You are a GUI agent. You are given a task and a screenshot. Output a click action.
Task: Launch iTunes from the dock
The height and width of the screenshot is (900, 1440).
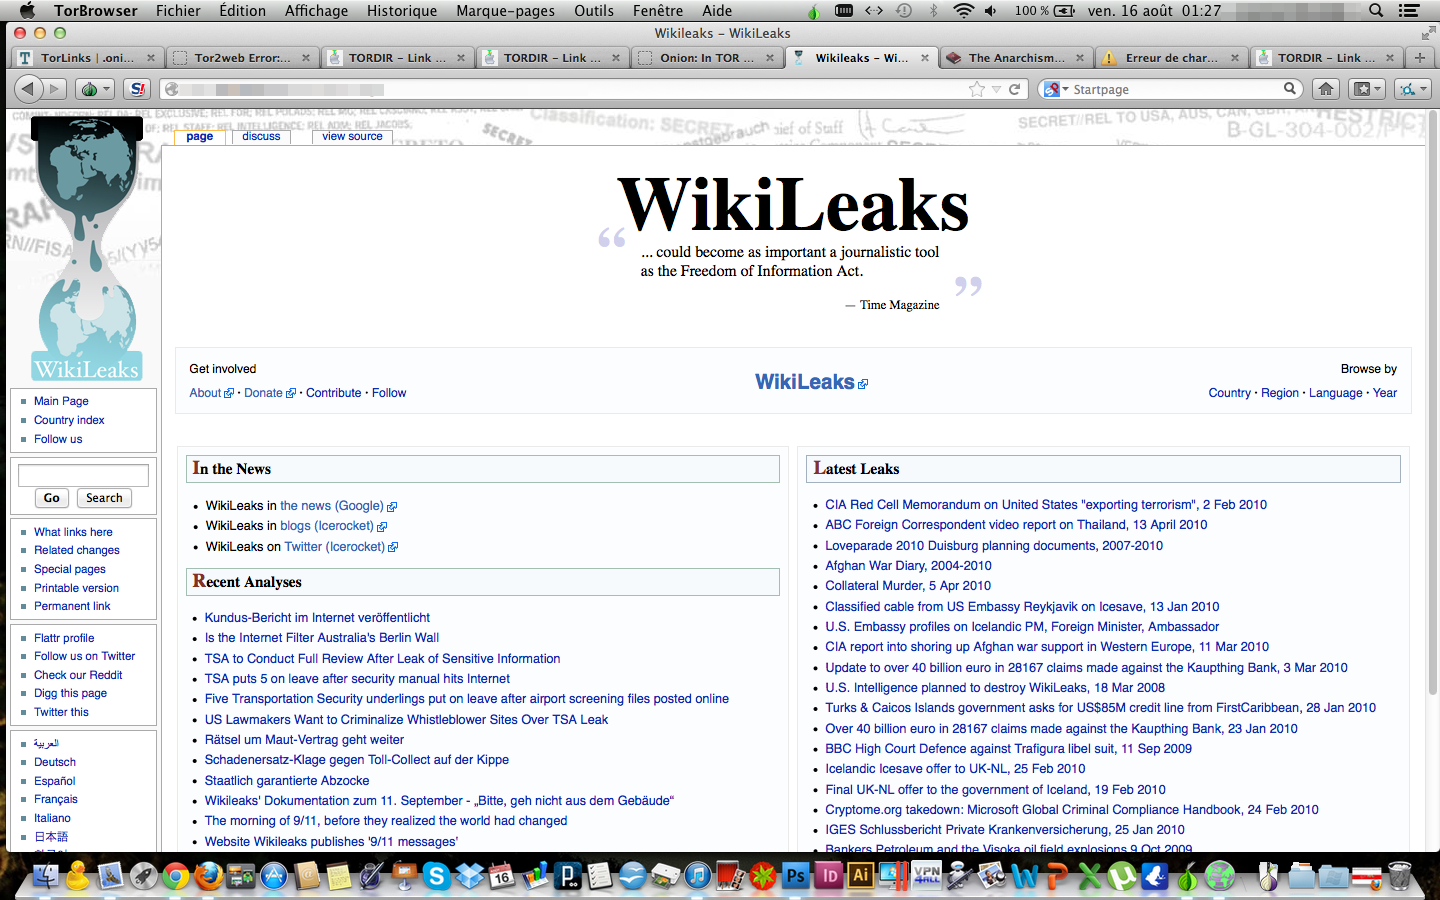click(697, 877)
